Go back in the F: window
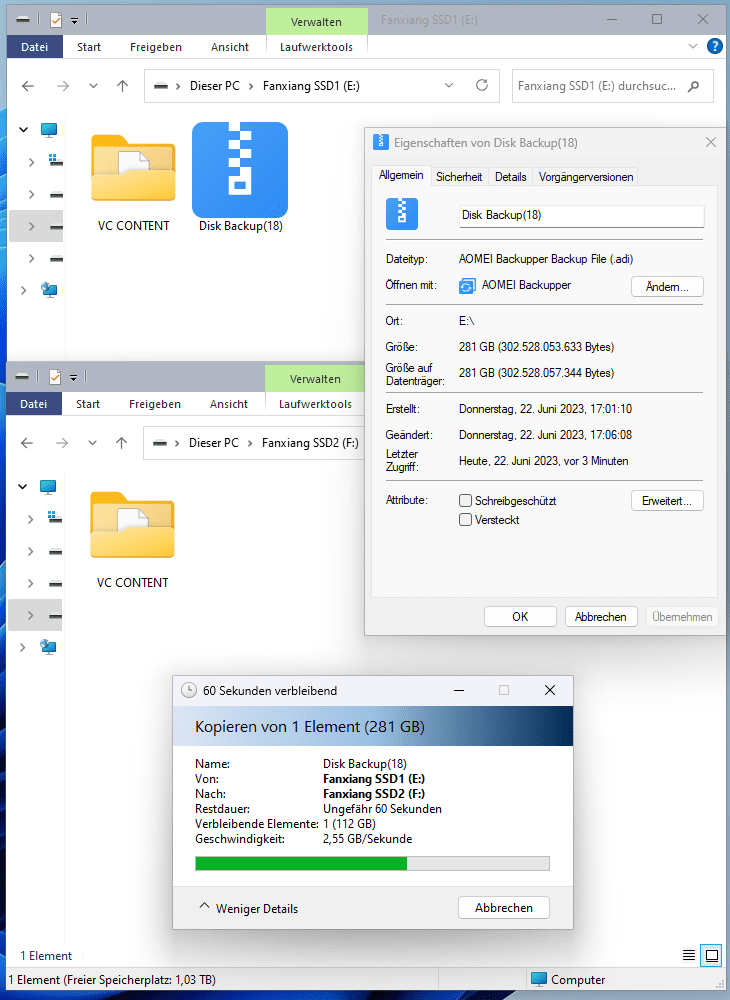 point(27,443)
